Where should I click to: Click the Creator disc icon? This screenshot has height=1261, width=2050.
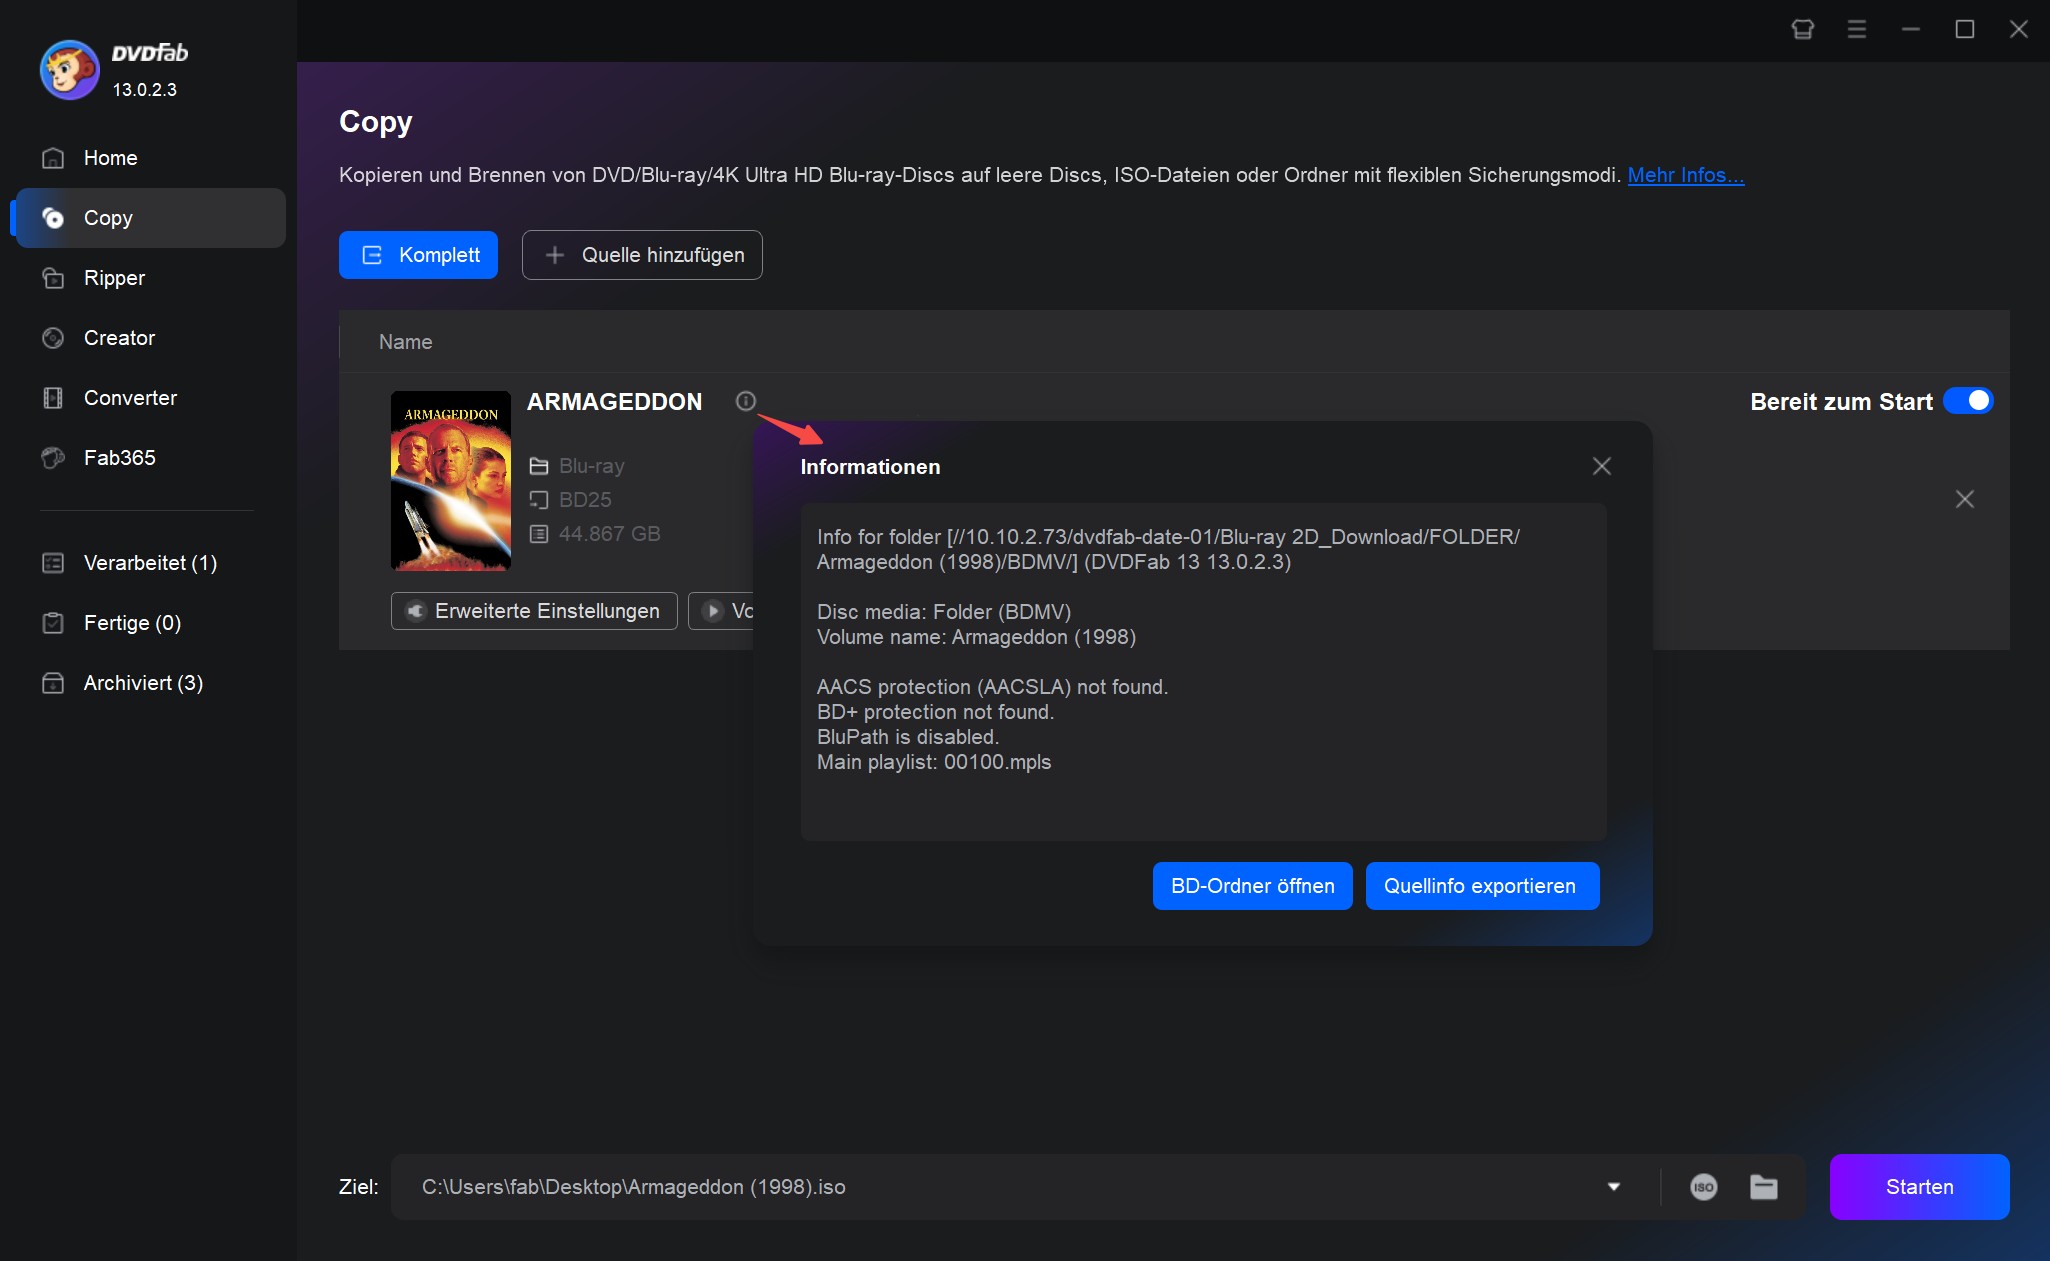53,338
